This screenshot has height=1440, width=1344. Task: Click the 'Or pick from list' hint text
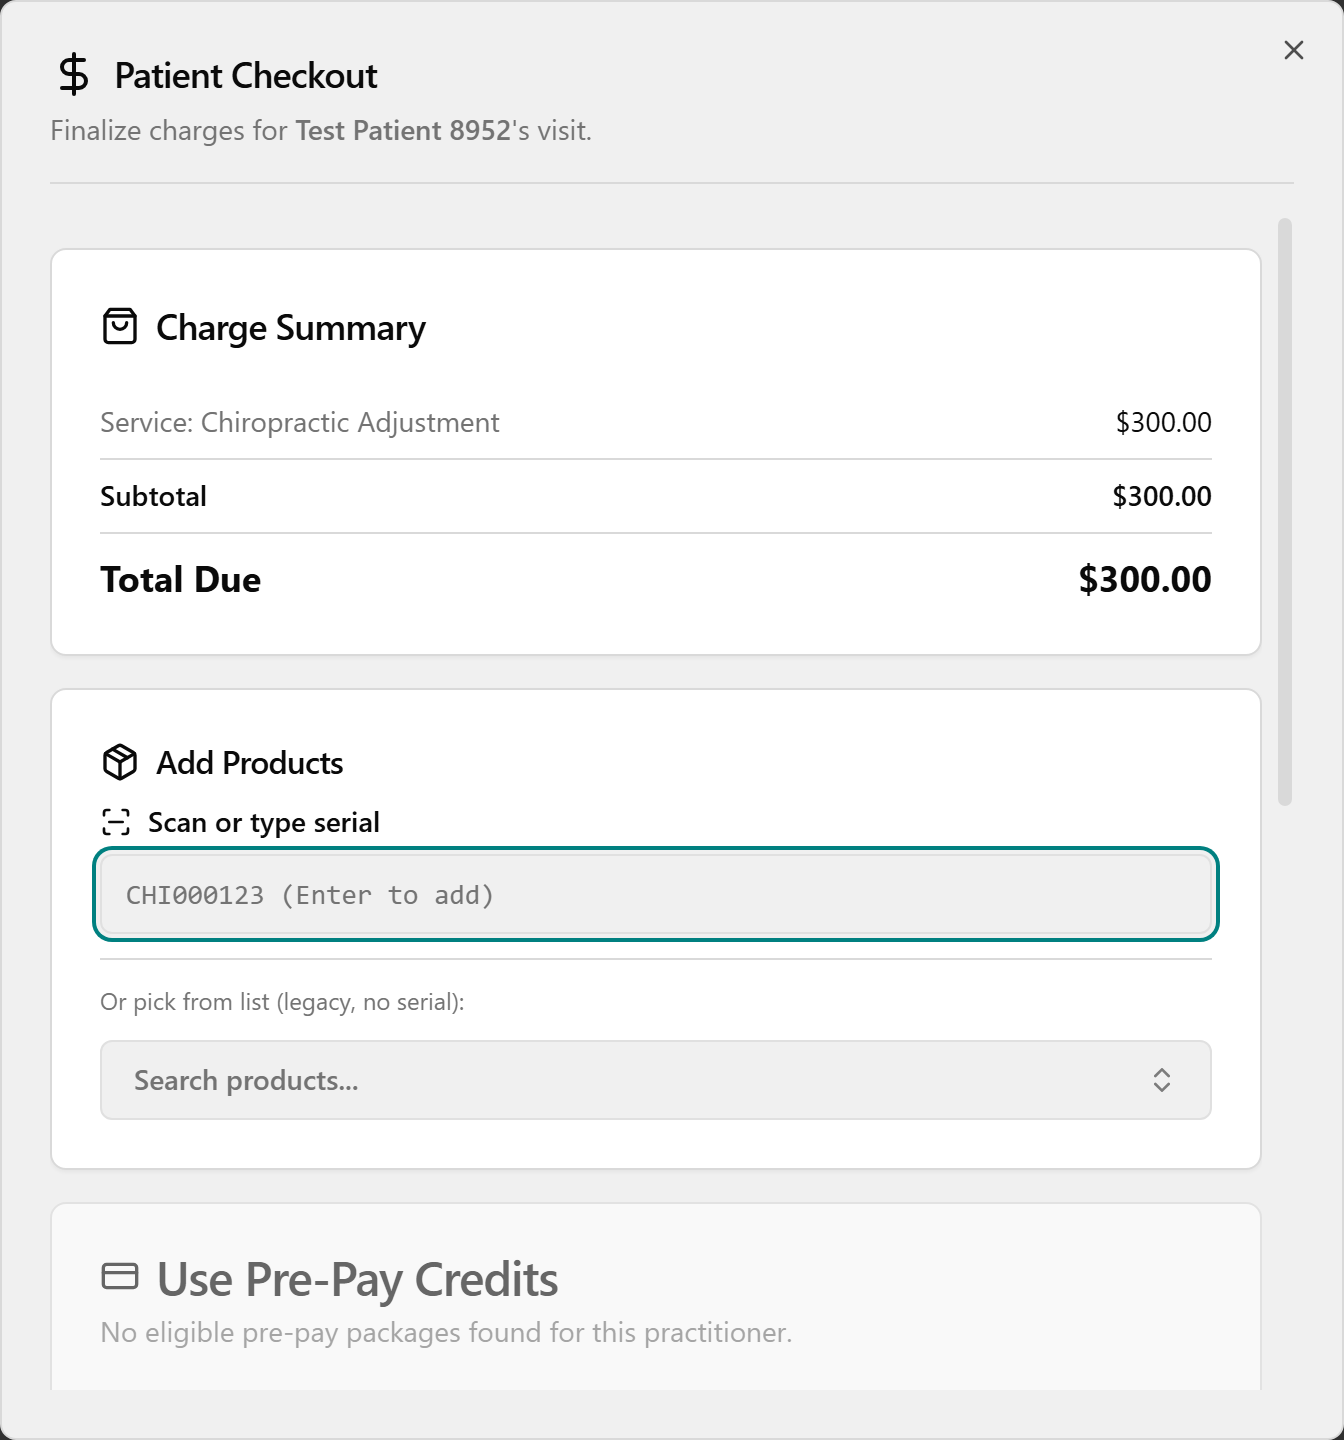[x=282, y=1002]
